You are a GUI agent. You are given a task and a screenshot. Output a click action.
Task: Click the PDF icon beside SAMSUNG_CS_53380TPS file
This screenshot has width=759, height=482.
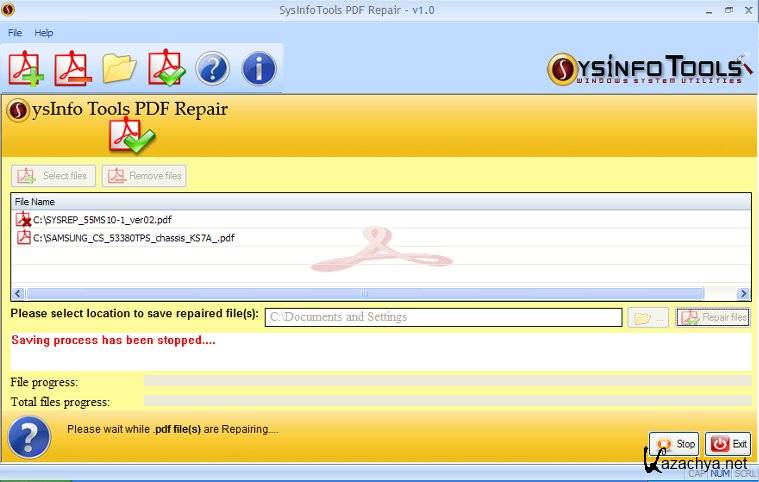click(24, 238)
